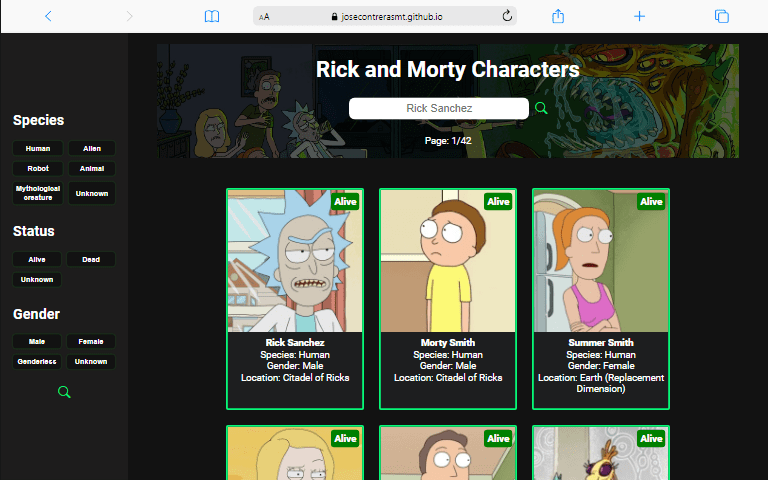768x480 pixels.
Task: Toggle the Animal species filter
Action: 92,168
